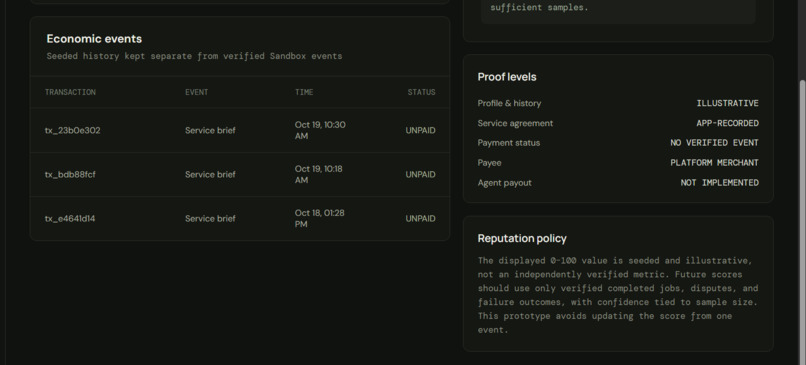
Task: Click the Agent payout label
Action: point(505,183)
